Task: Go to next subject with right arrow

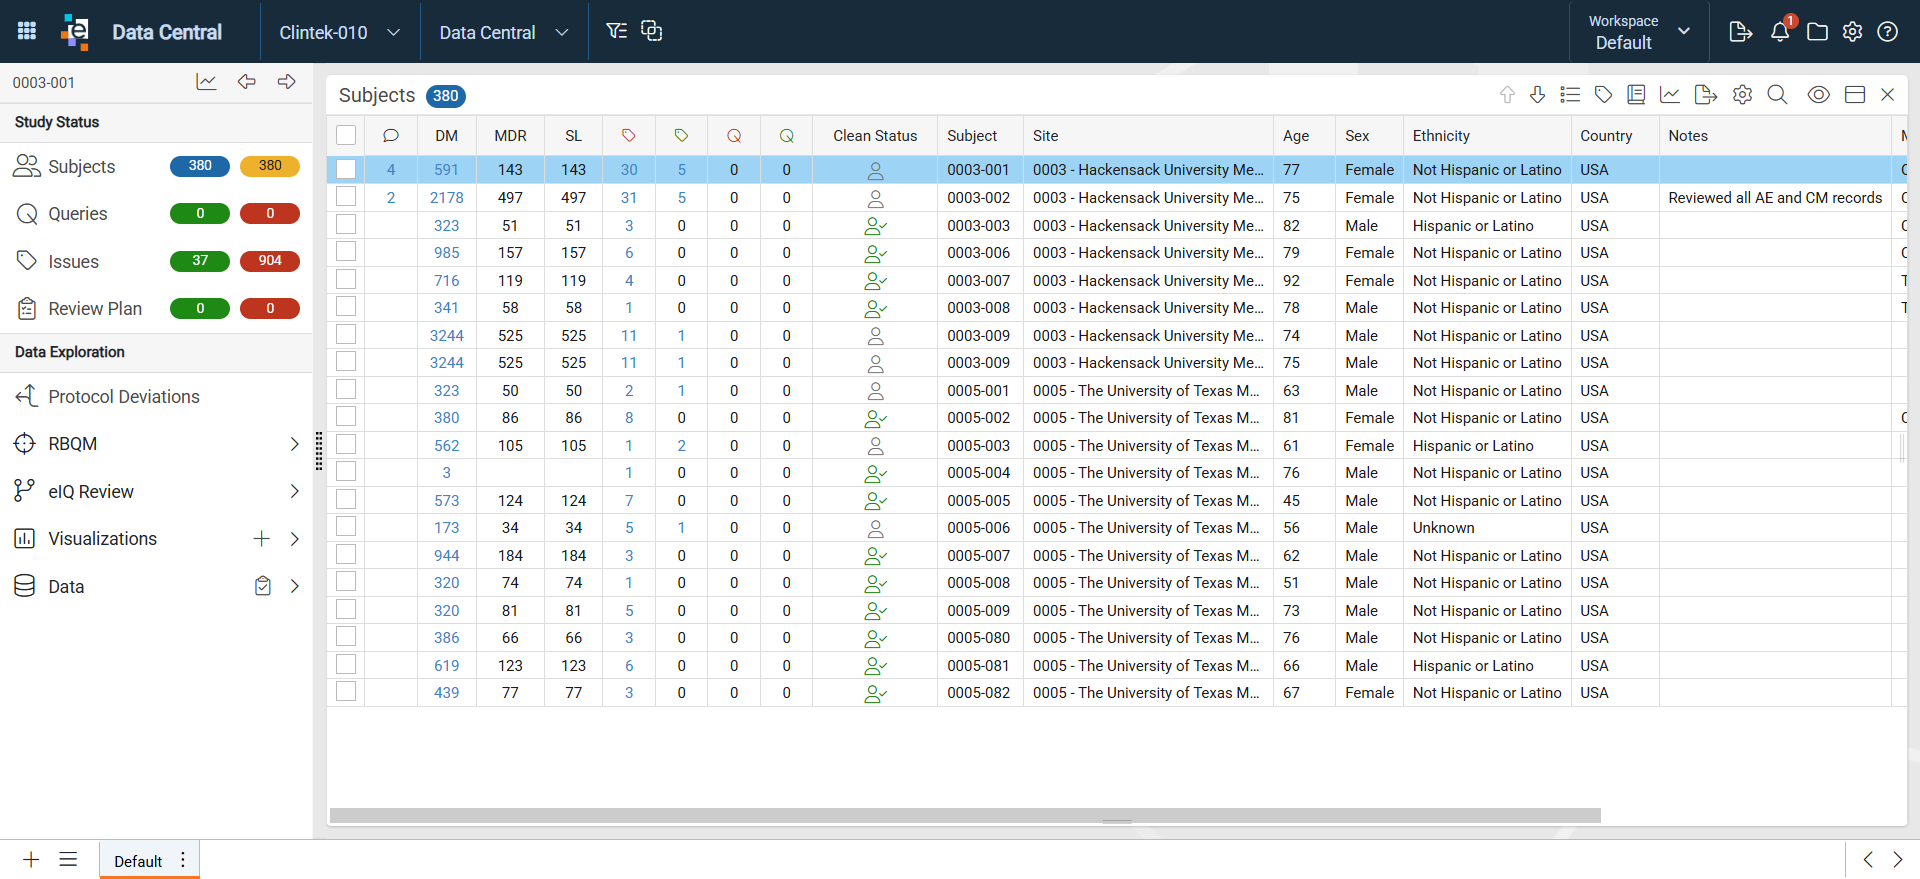Action: pyautogui.click(x=287, y=82)
